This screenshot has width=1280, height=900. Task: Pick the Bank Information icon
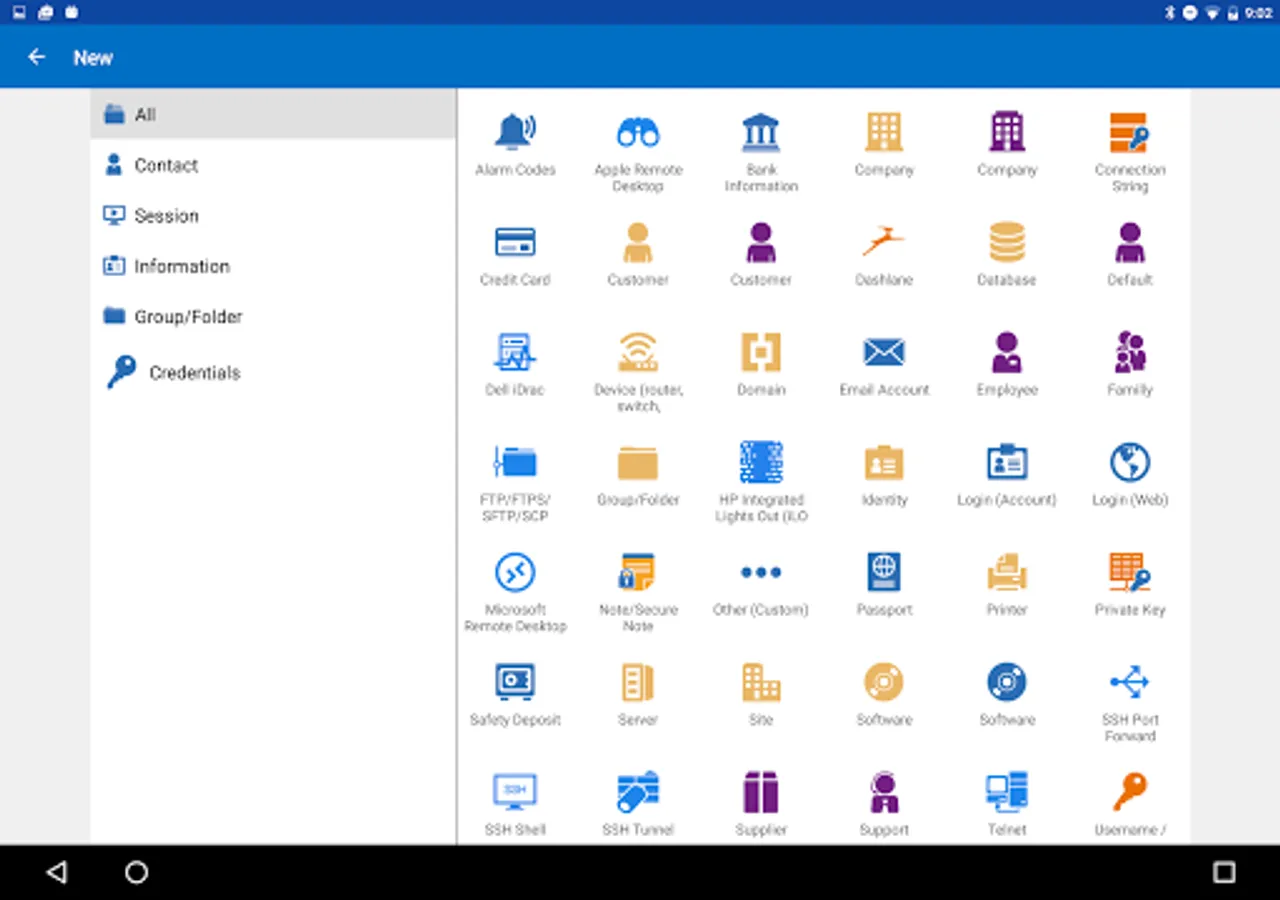761,132
